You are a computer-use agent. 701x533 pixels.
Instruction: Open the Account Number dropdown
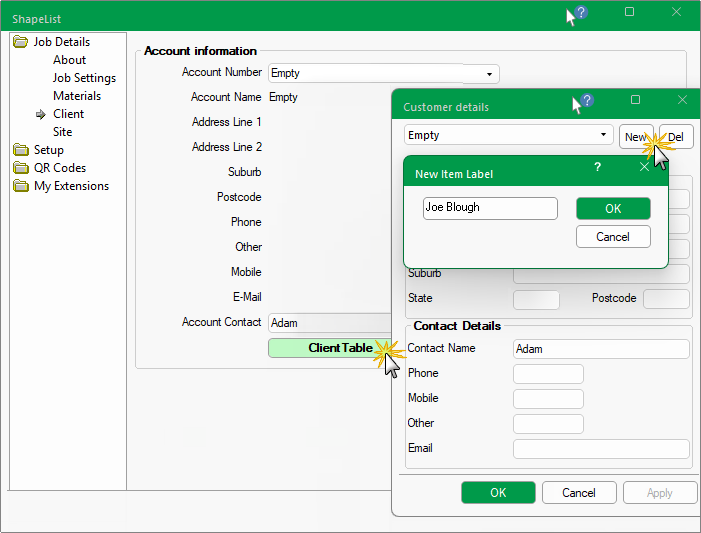[489, 74]
